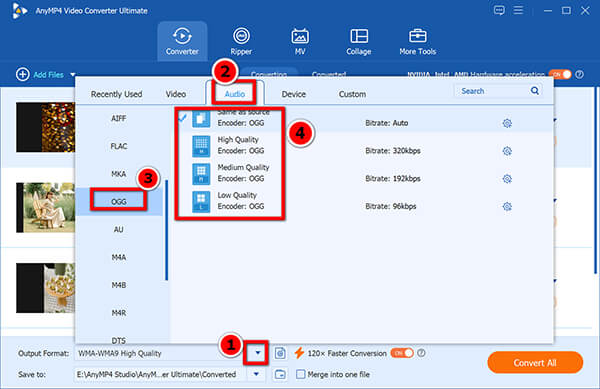This screenshot has height=389, width=600.
Task: Toggle hardware acceleration switch
Action: [x=560, y=74]
